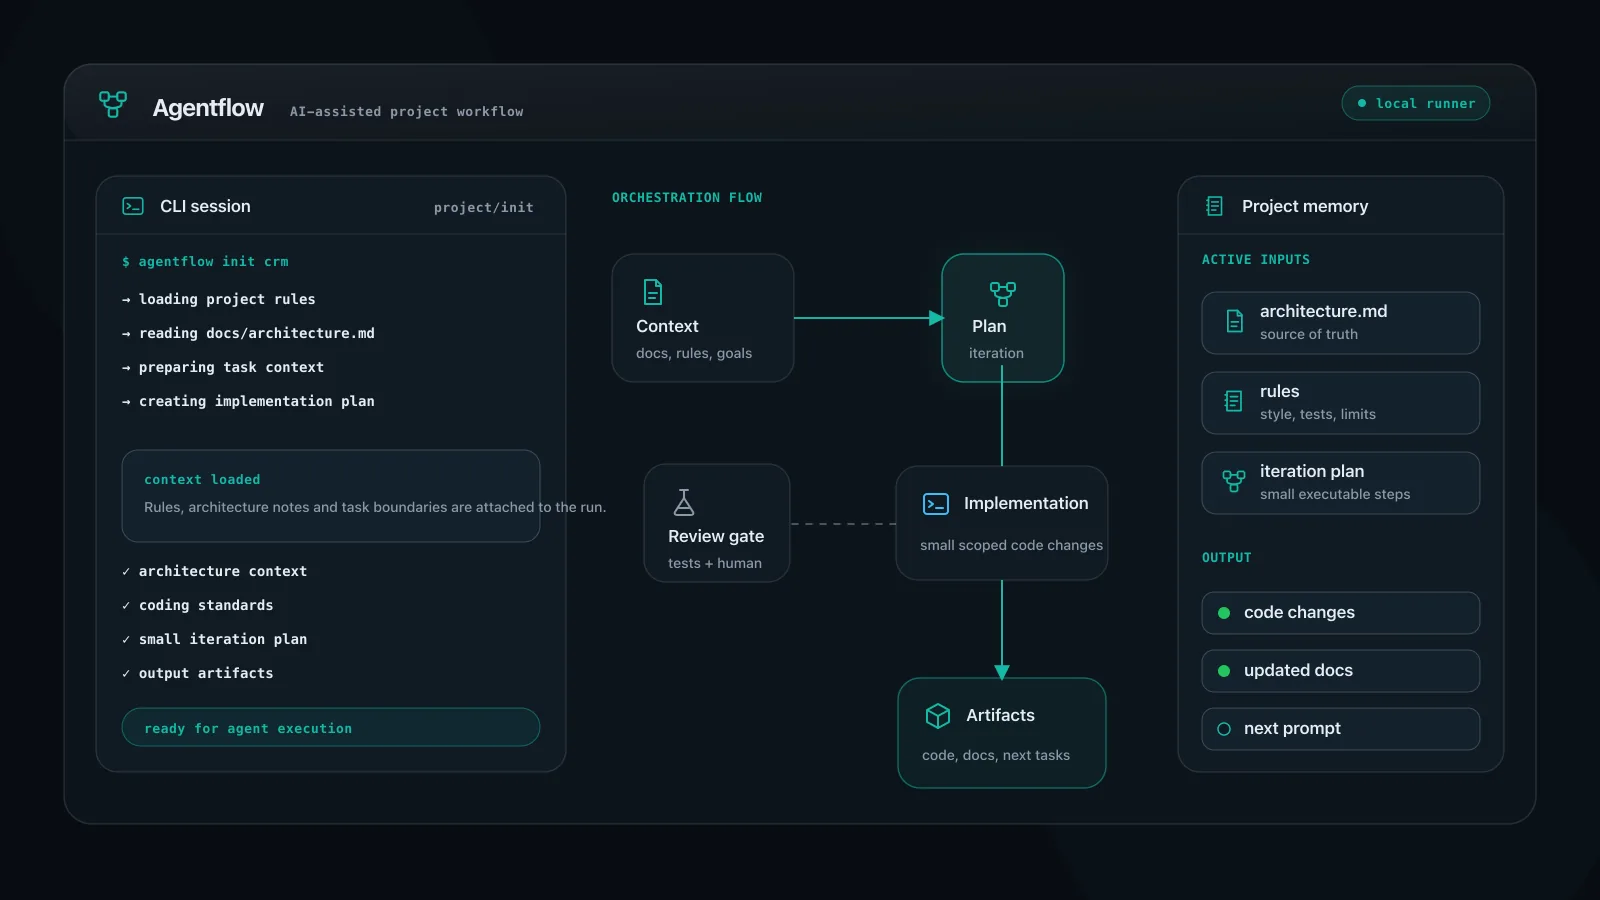This screenshot has width=1600, height=900.
Task: Click the AI-assisted project workflow subtitle
Action: point(407,112)
